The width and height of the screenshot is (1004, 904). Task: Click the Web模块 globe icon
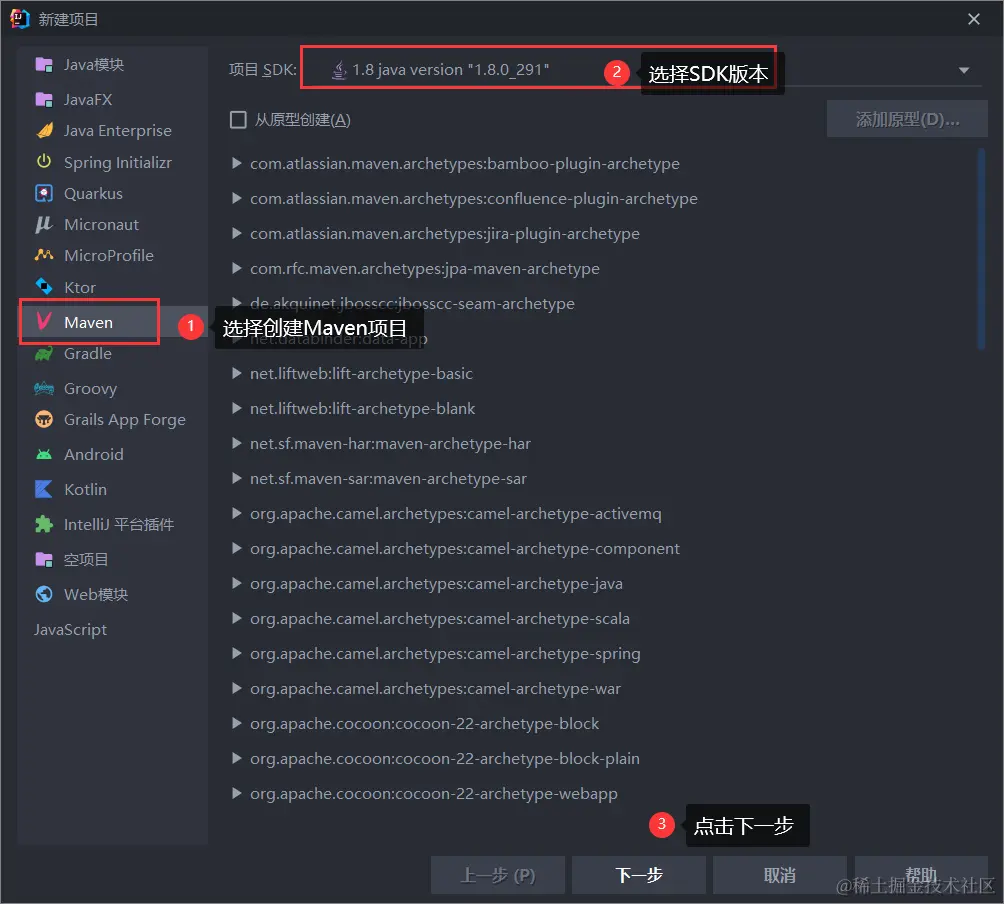point(44,594)
